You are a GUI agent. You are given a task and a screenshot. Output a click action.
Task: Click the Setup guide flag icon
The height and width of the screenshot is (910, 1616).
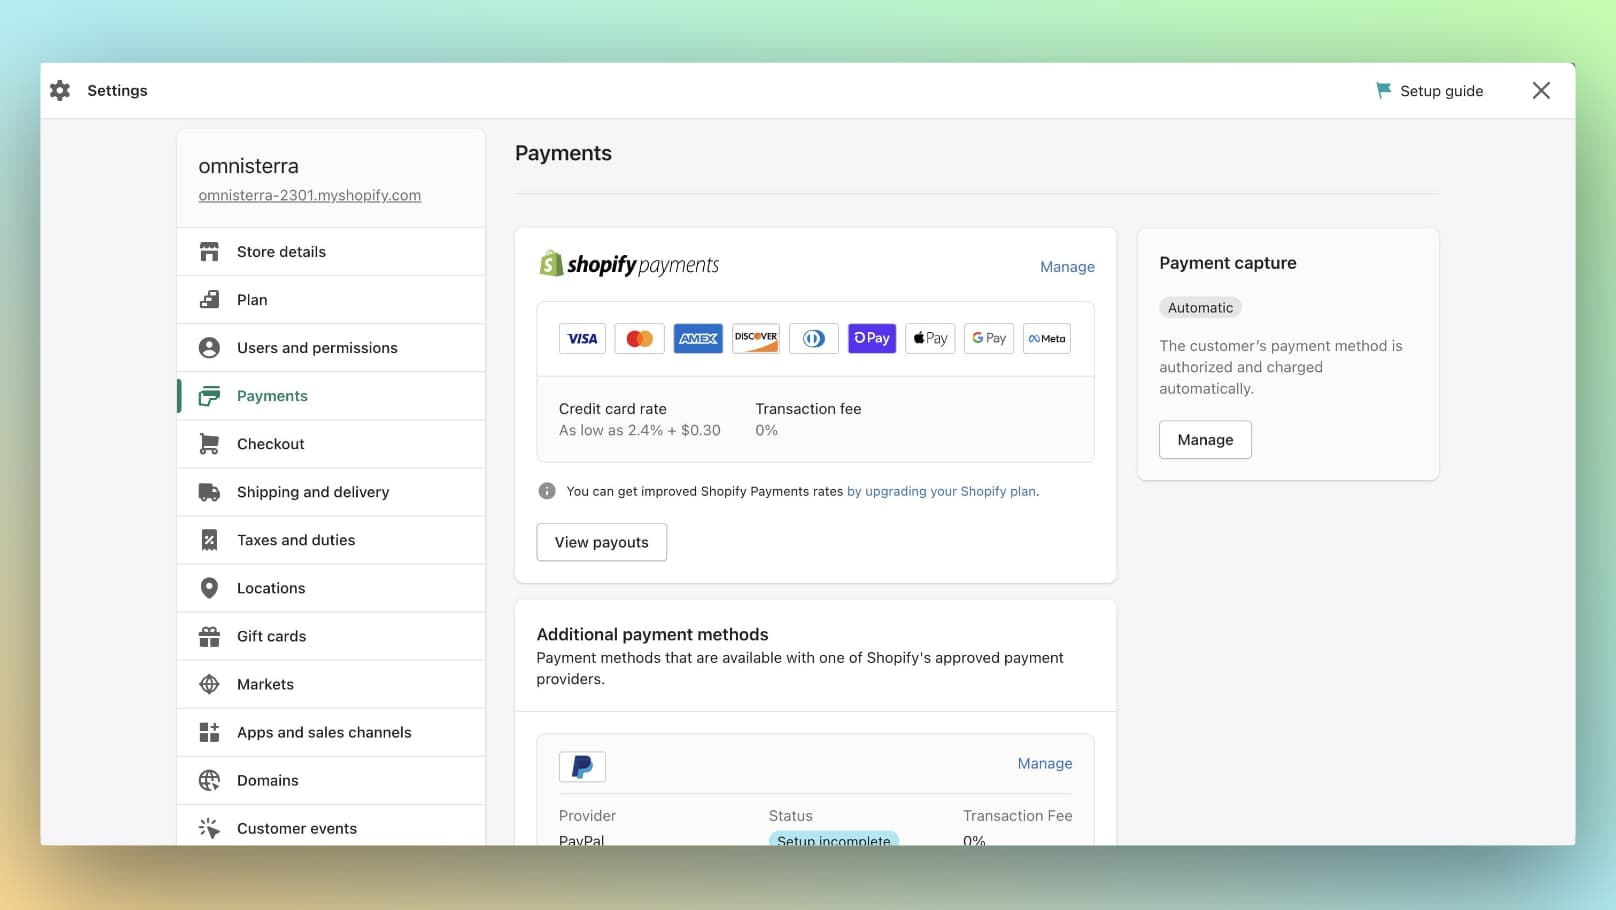pos(1384,91)
